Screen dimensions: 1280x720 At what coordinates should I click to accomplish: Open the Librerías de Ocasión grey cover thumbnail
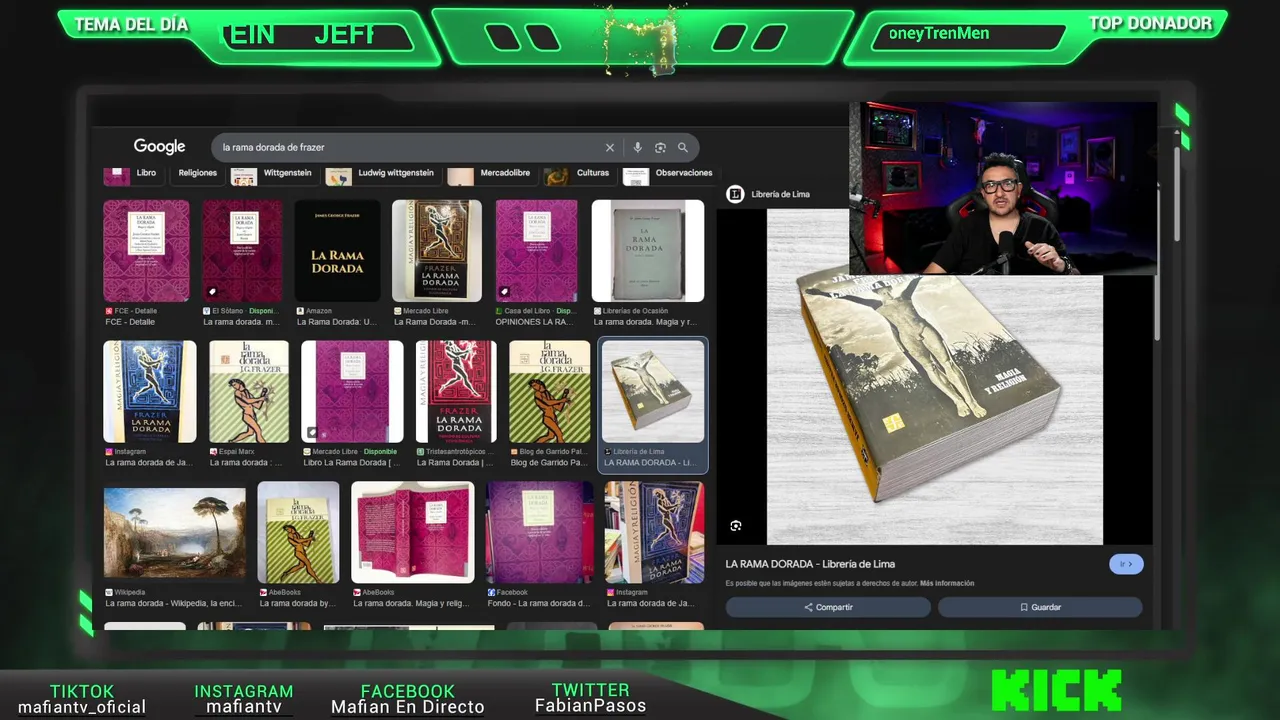(x=648, y=251)
